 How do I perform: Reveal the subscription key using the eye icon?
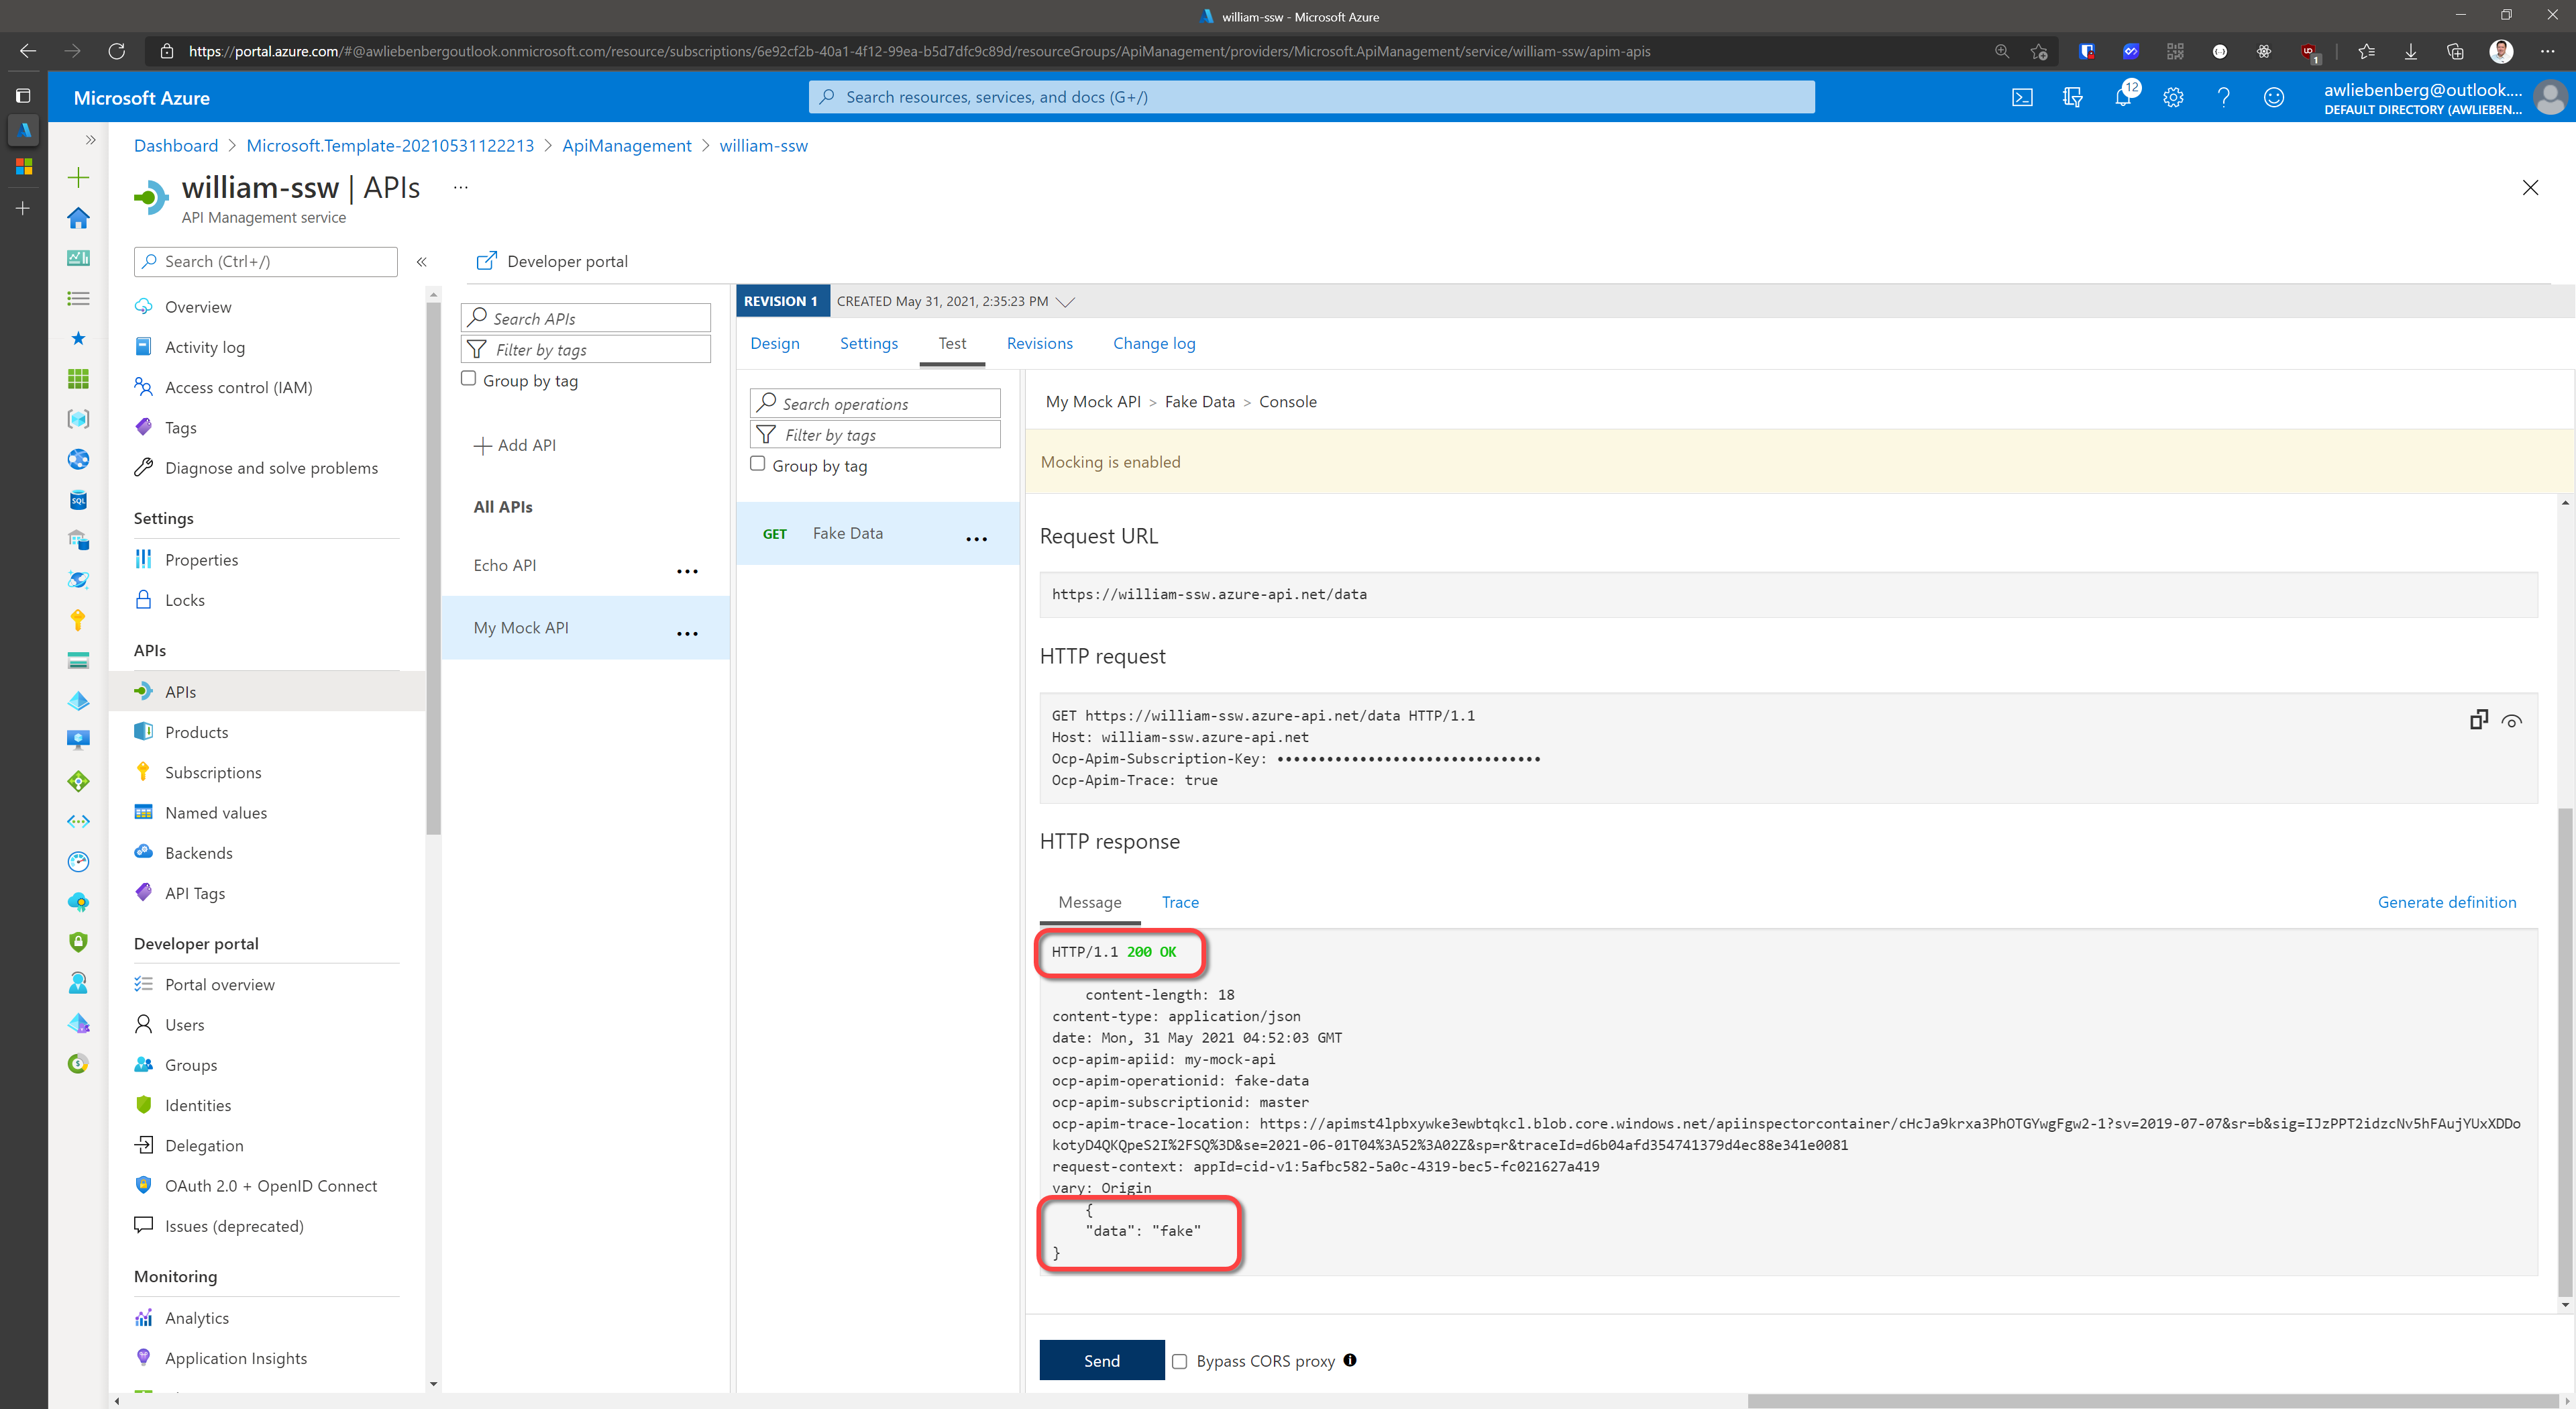click(x=2512, y=721)
